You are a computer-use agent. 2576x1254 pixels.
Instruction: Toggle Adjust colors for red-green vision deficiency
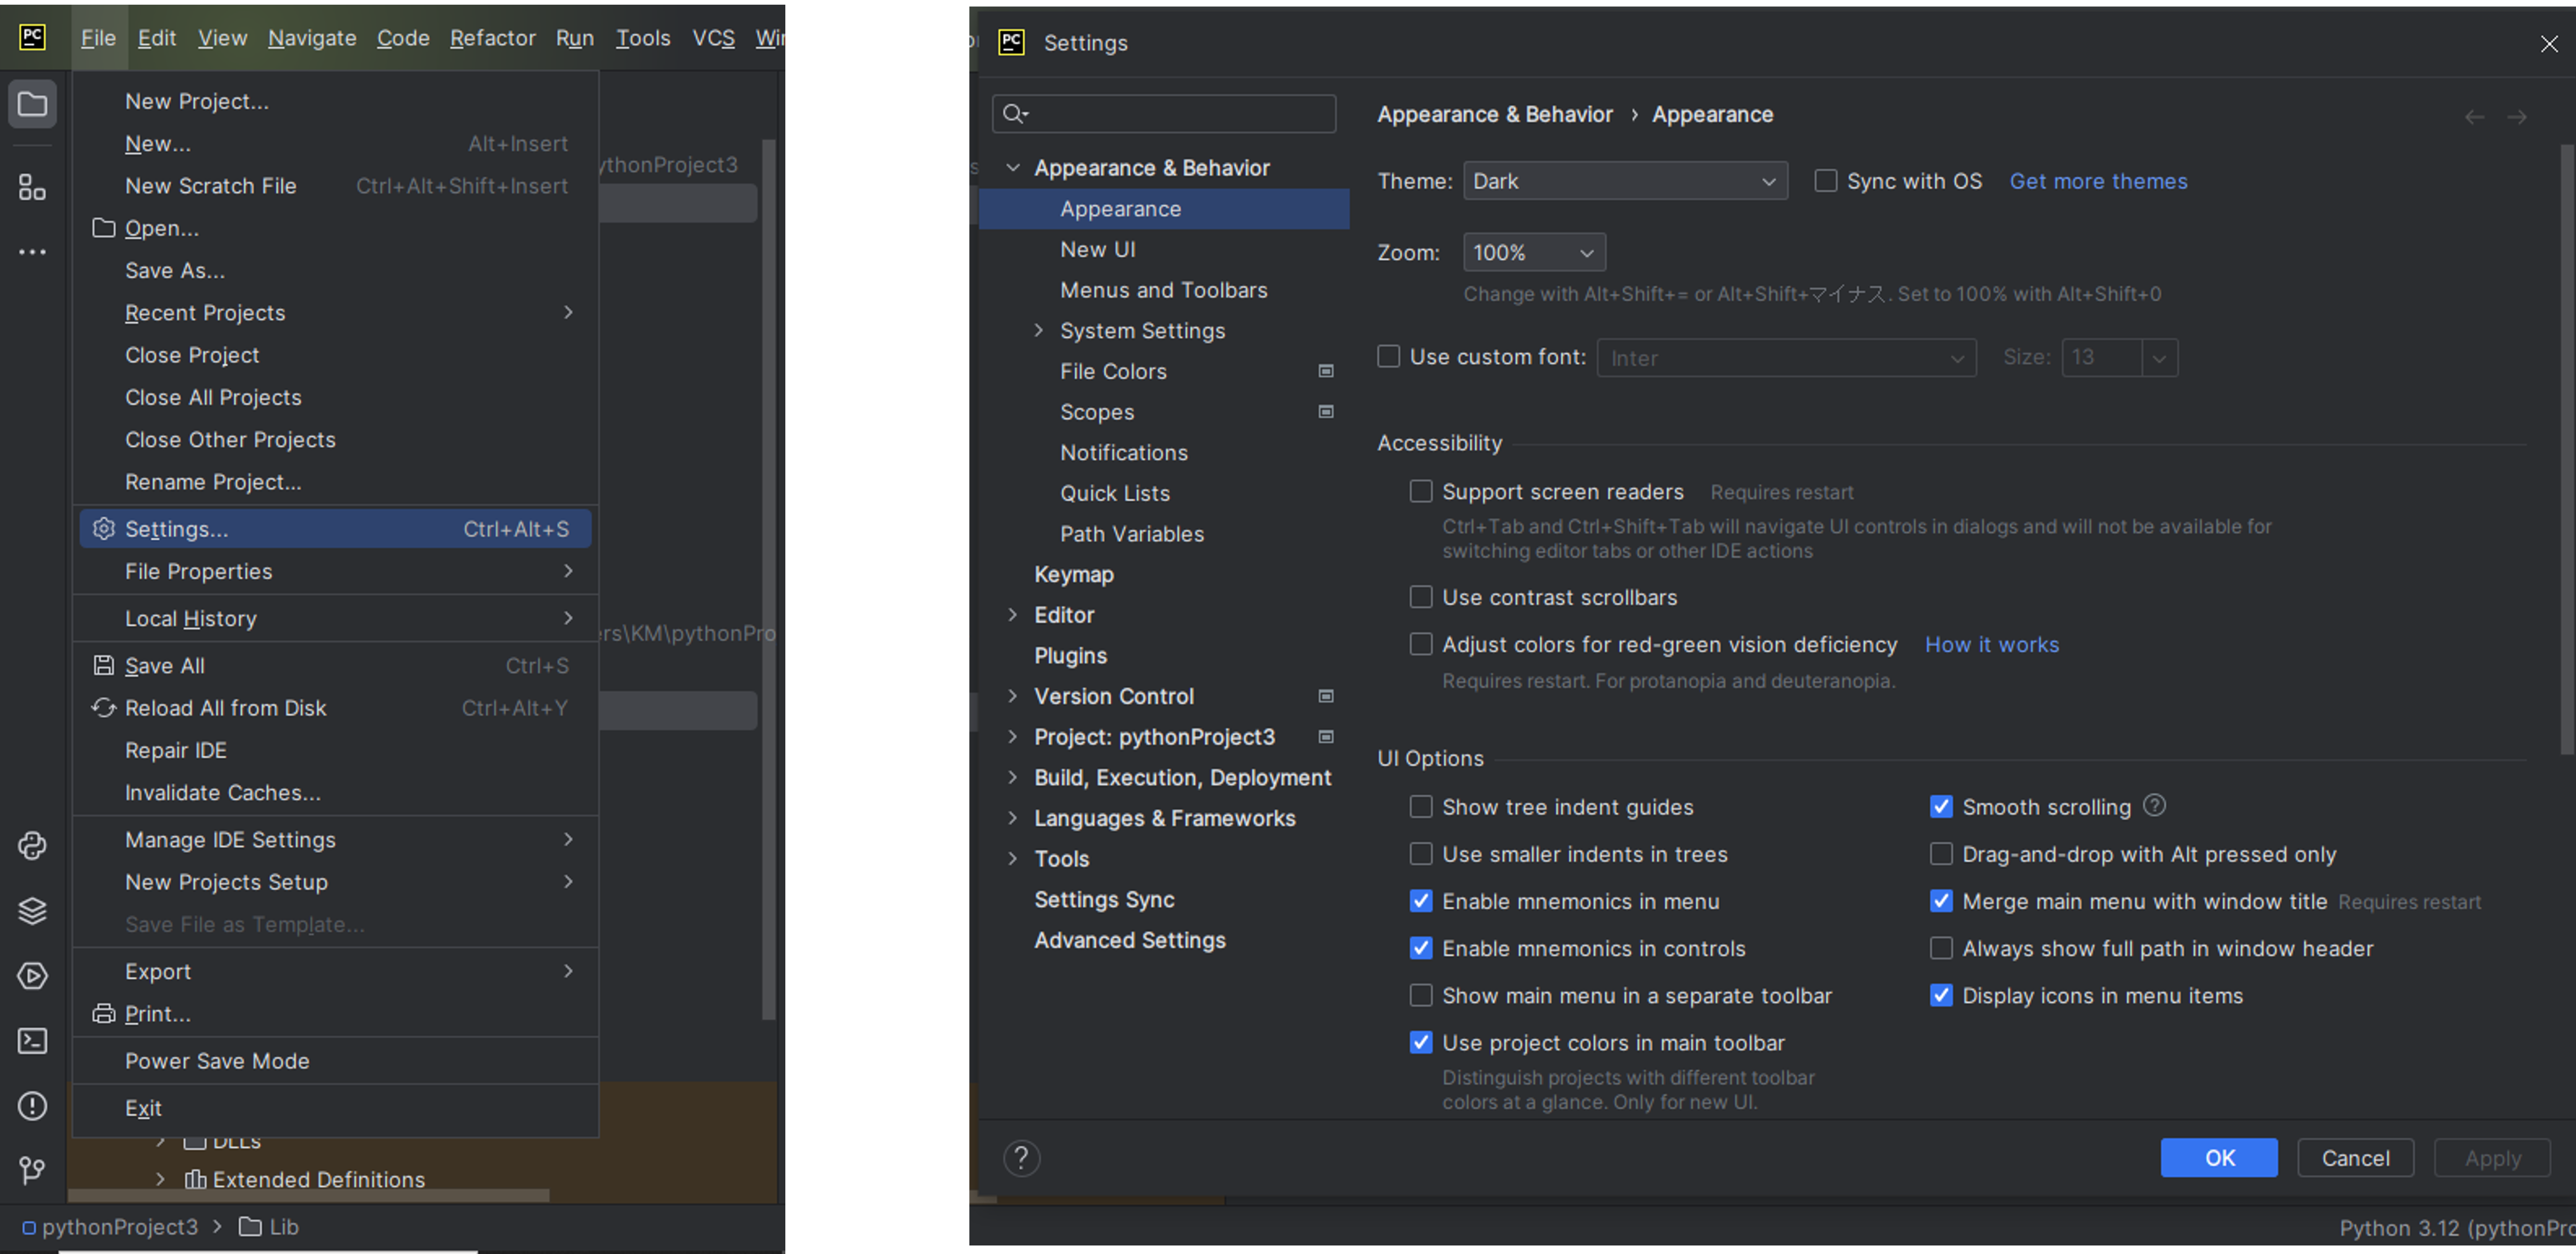click(x=1421, y=644)
